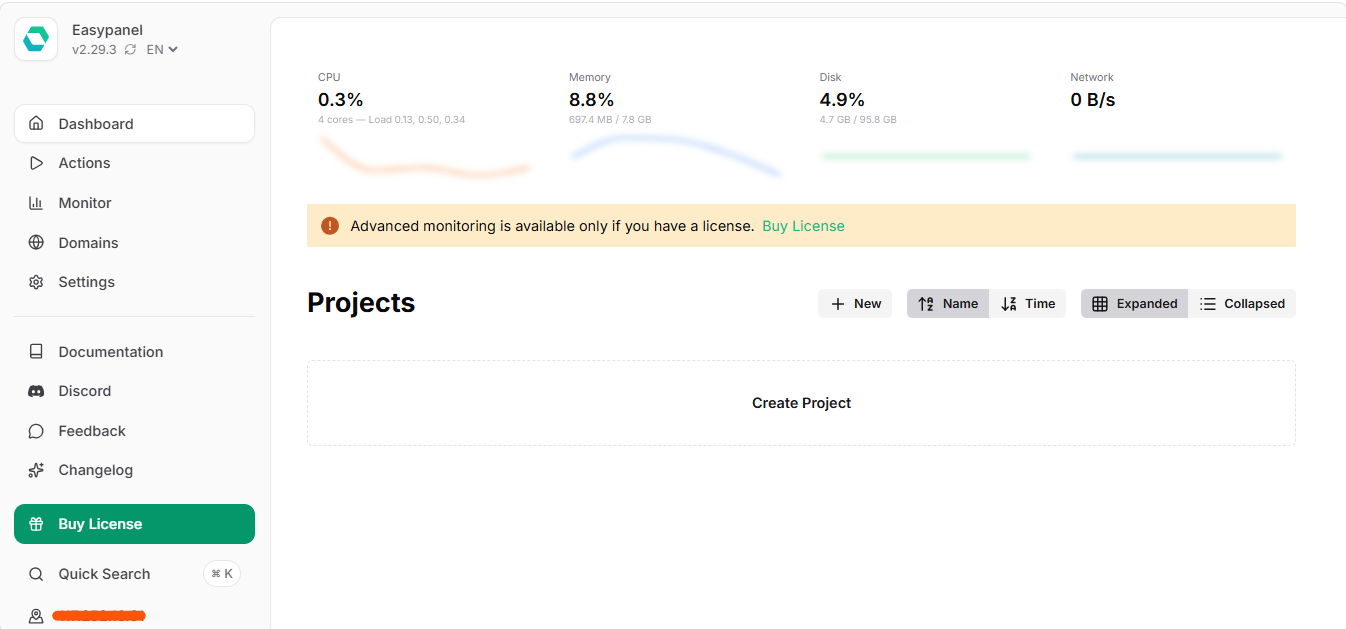Click New to add a project
Screen dimensions: 1346x629
tap(855, 304)
